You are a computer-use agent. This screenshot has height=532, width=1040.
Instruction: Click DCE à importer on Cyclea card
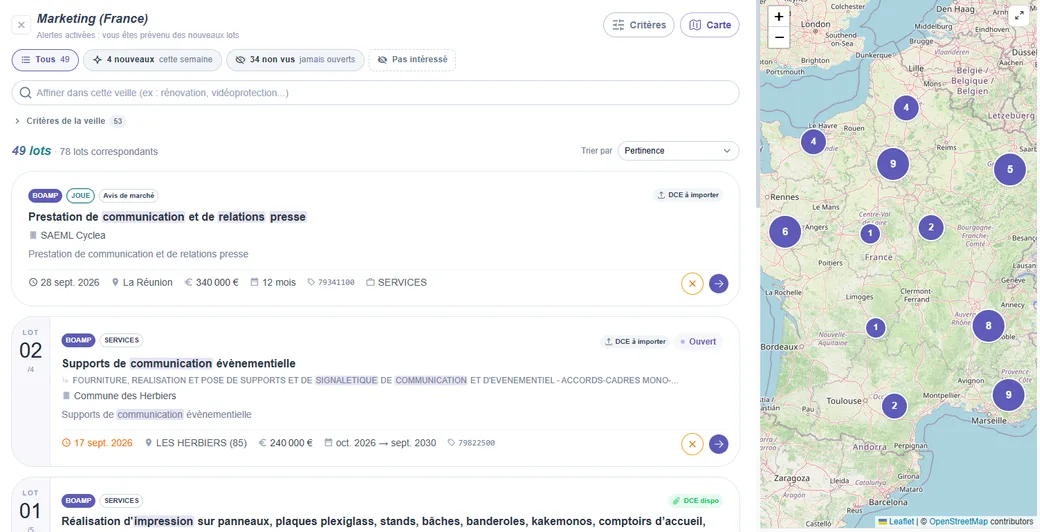click(x=687, y=195)
